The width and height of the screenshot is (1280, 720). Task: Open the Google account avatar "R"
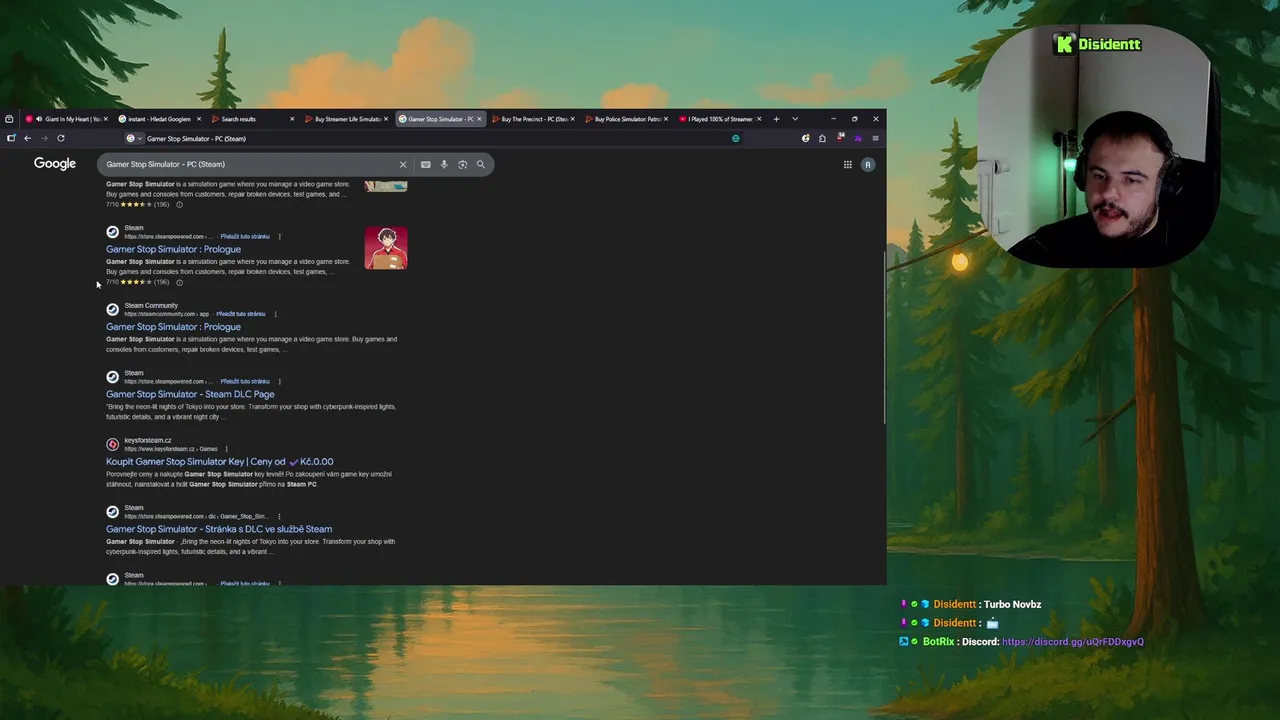(x=868, y=164)
